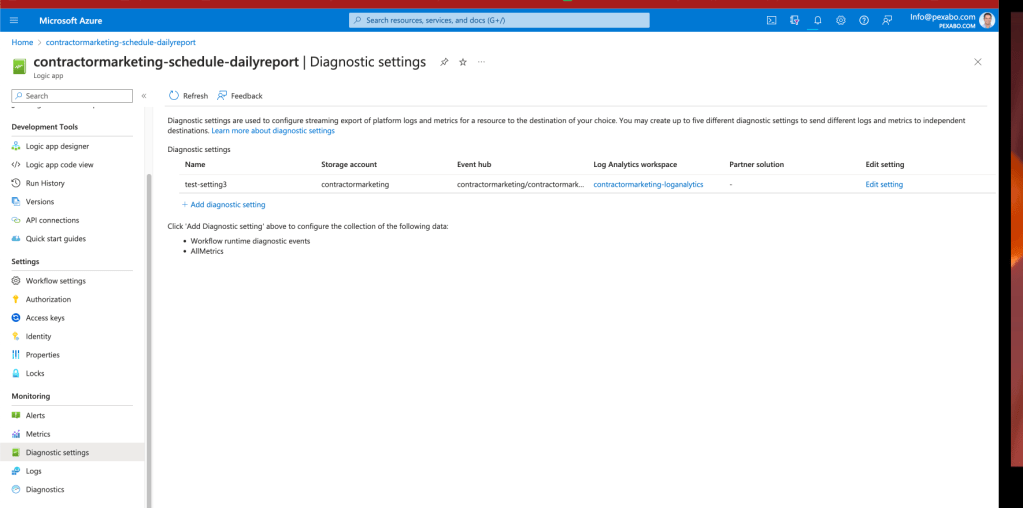Pin this blade to dashboard

click(444, 62)
